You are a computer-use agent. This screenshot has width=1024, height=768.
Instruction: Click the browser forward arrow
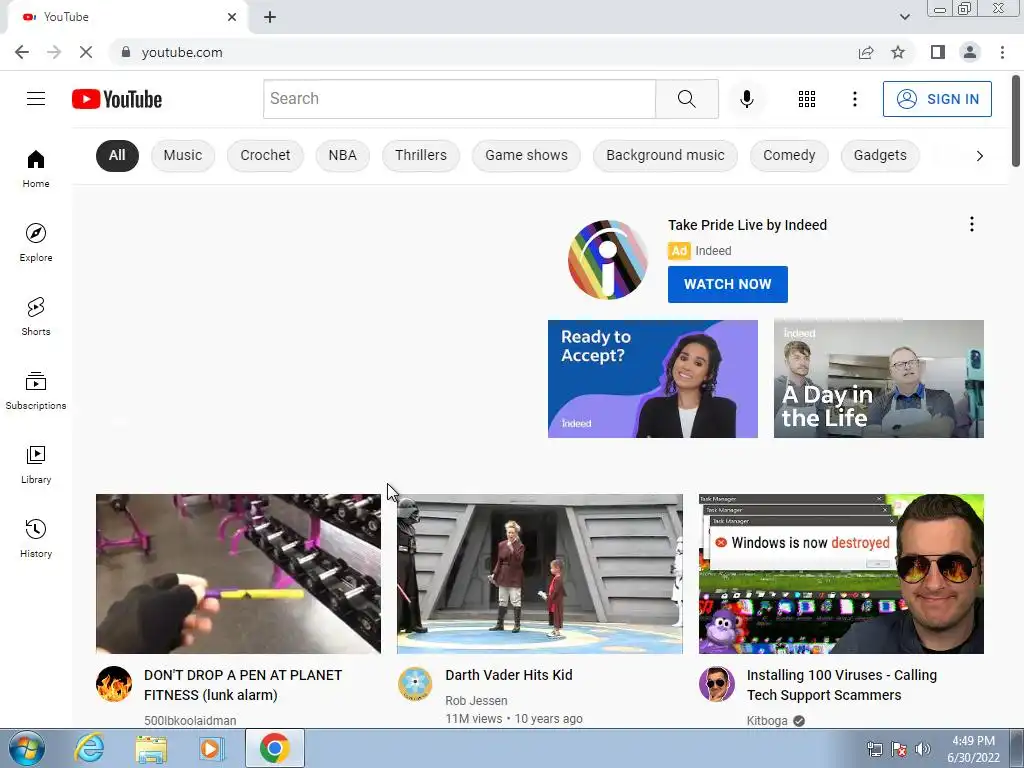[54, 52]
